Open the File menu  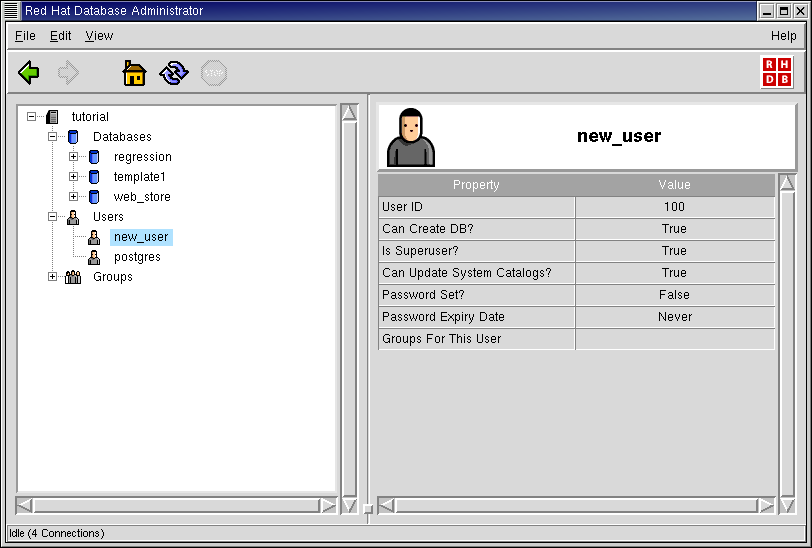tap(25, 36)
